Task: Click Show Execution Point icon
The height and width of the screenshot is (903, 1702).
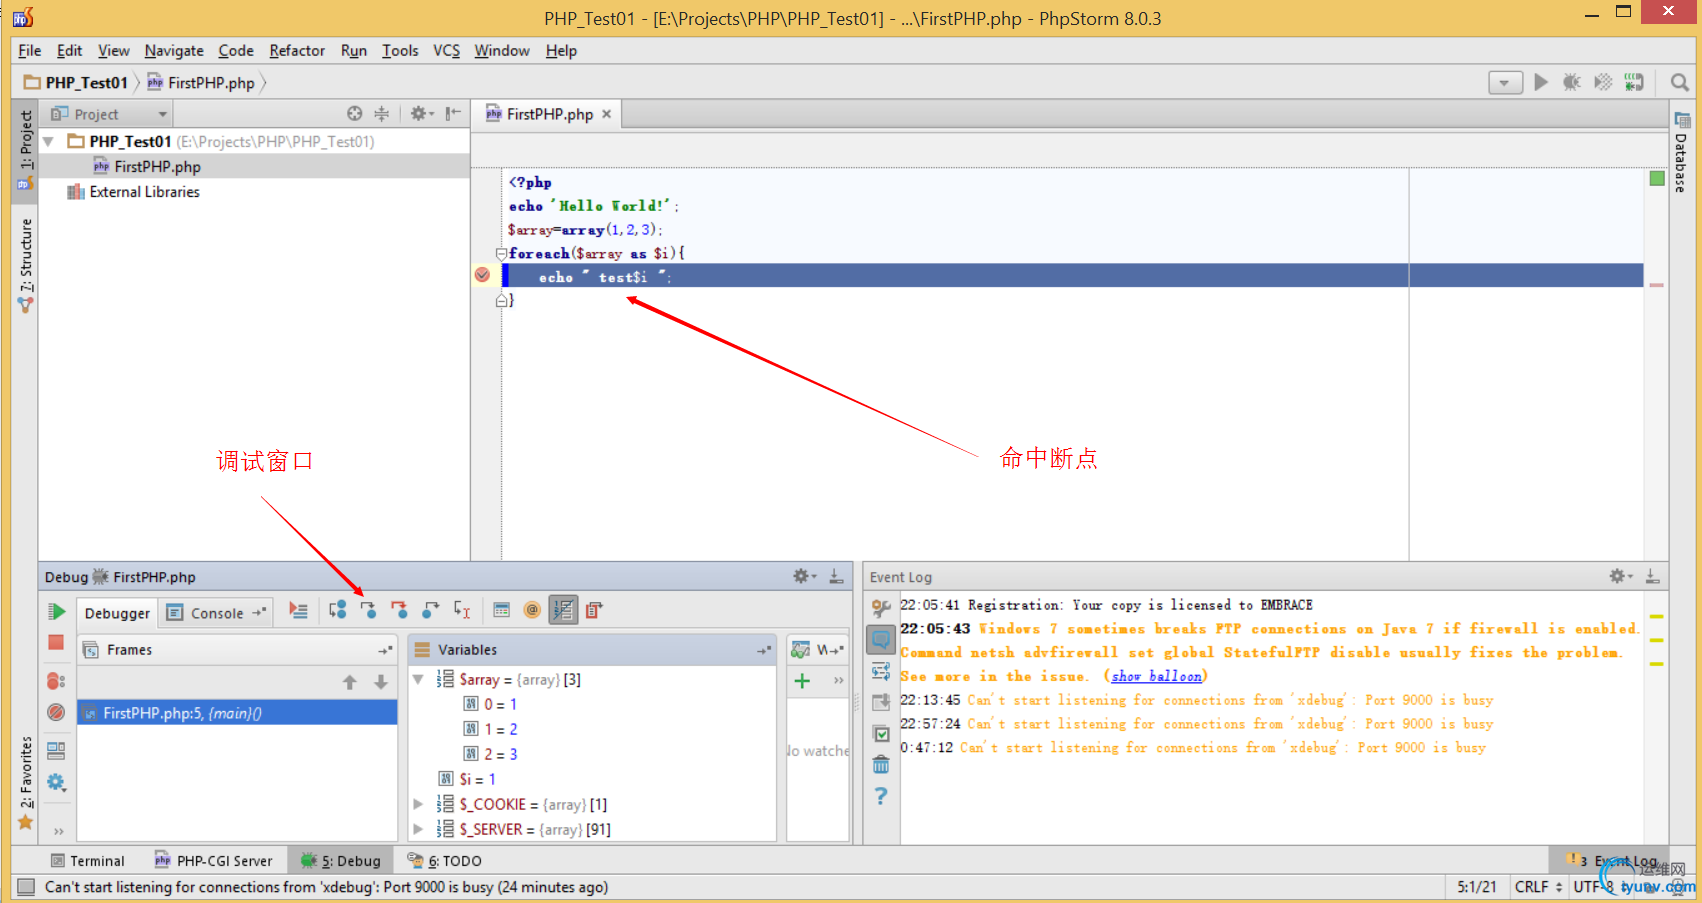Action: tap(298, 610)
